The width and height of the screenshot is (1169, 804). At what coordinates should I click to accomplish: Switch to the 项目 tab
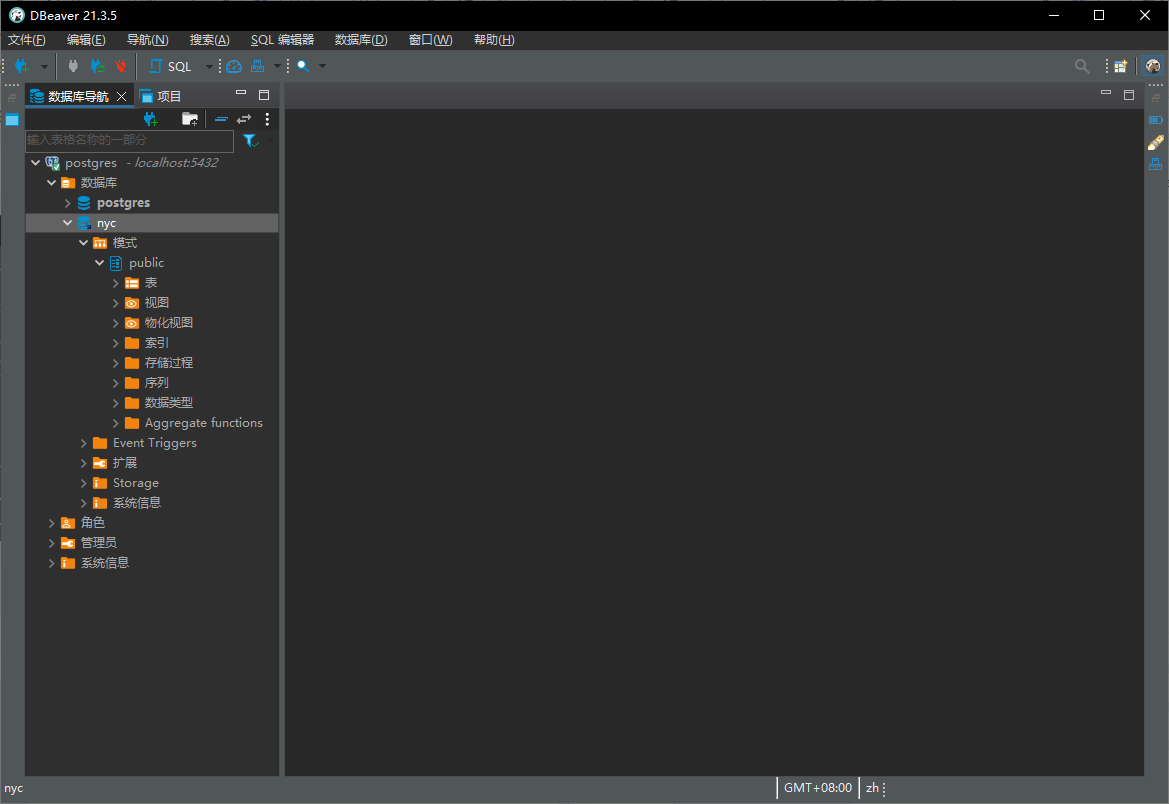coord(160,96)
